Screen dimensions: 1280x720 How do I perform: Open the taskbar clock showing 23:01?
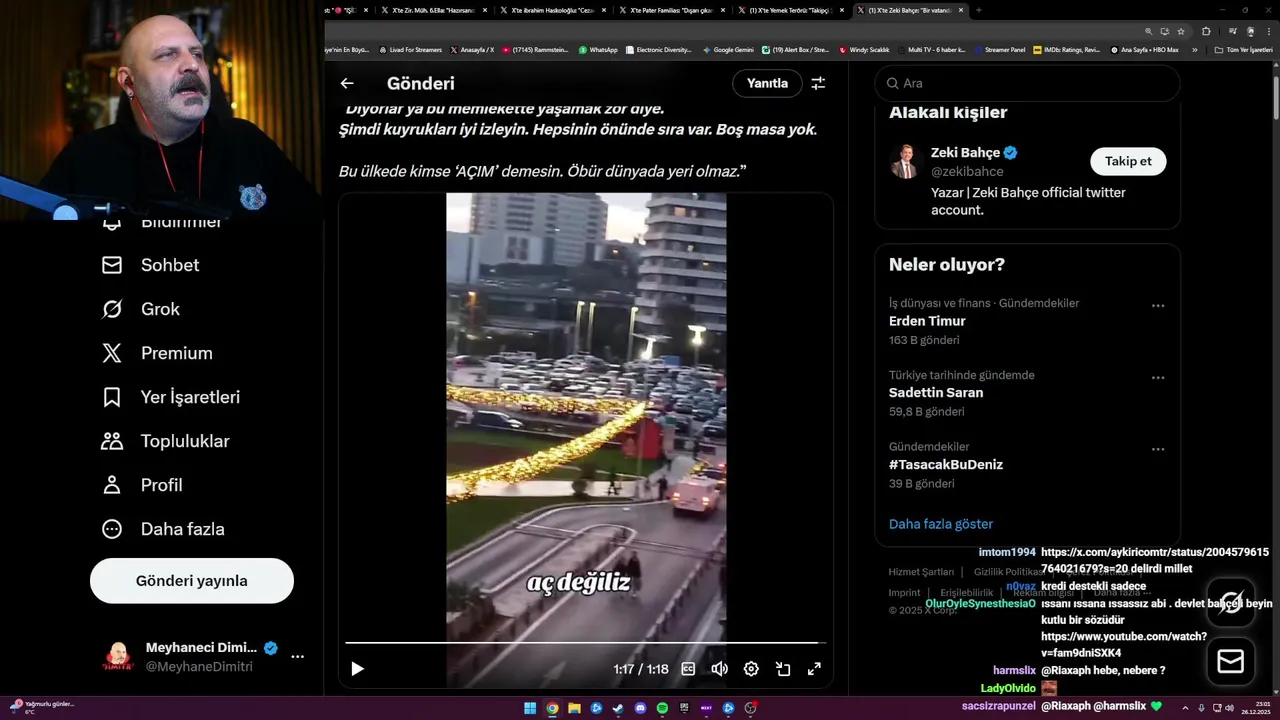click(1255, 708)
